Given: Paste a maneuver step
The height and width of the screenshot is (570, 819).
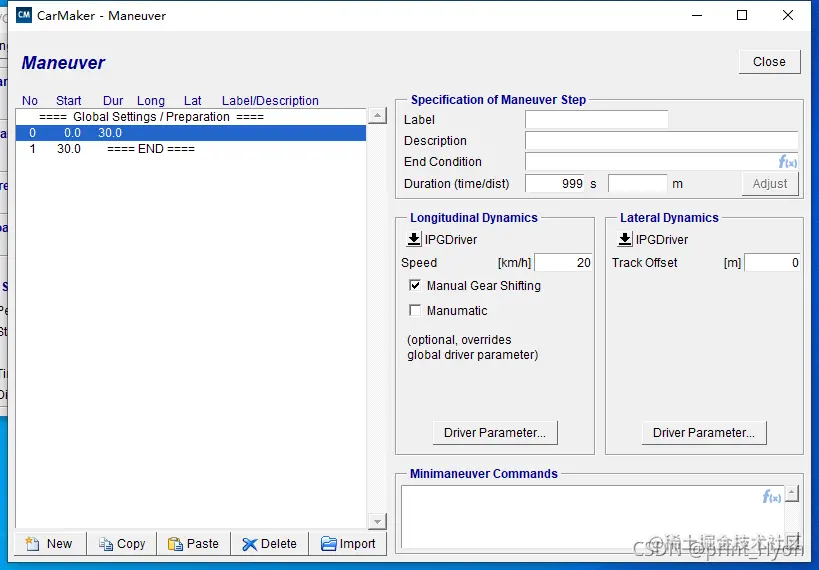Looking at the screenshot, I should click(x=194, y=544).
